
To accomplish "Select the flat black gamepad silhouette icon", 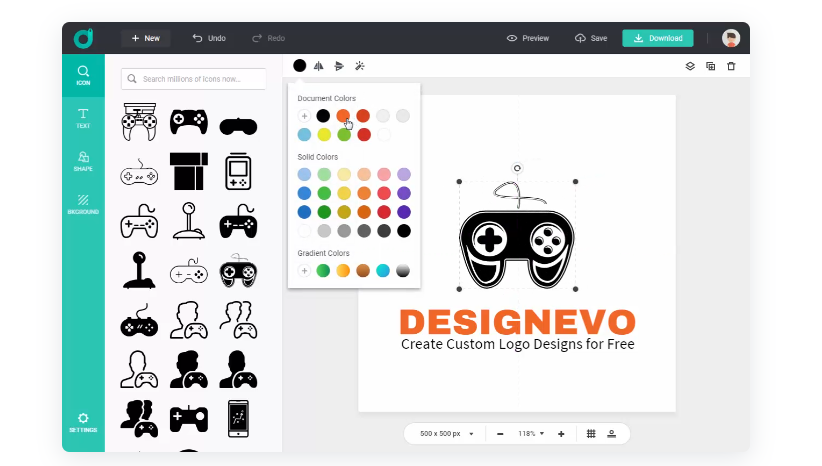I will pos(238,126).
